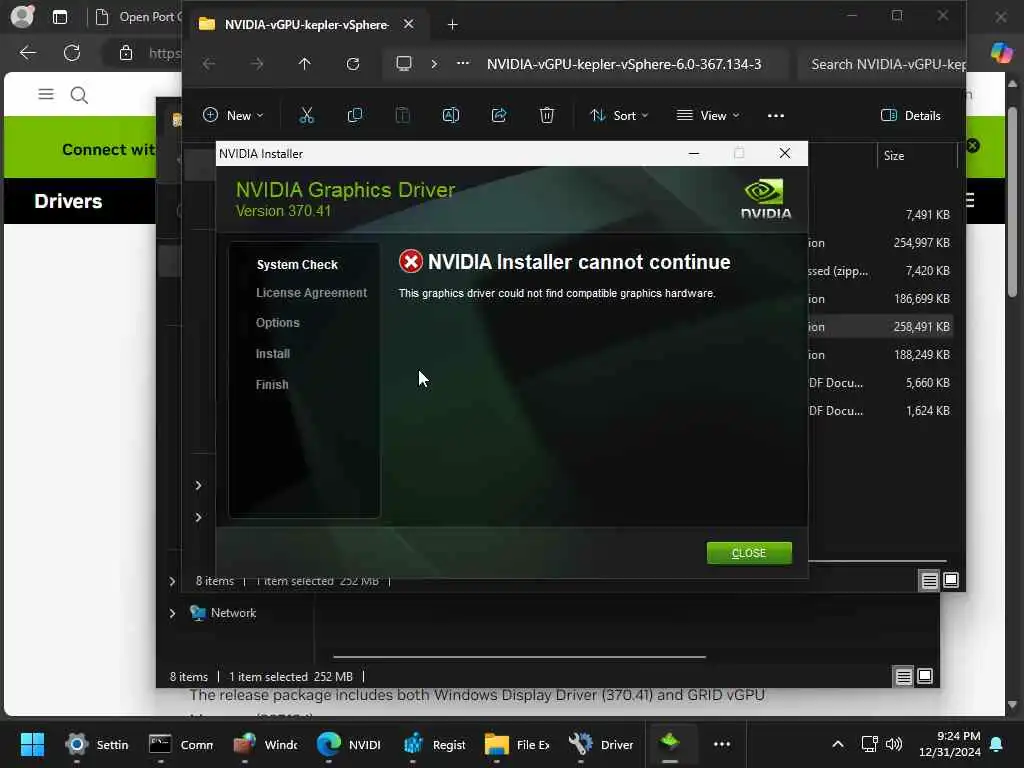Click the Rename icon in Explorer toolbar
This screenshot has height=768, width=1024.
click(451, 116)
